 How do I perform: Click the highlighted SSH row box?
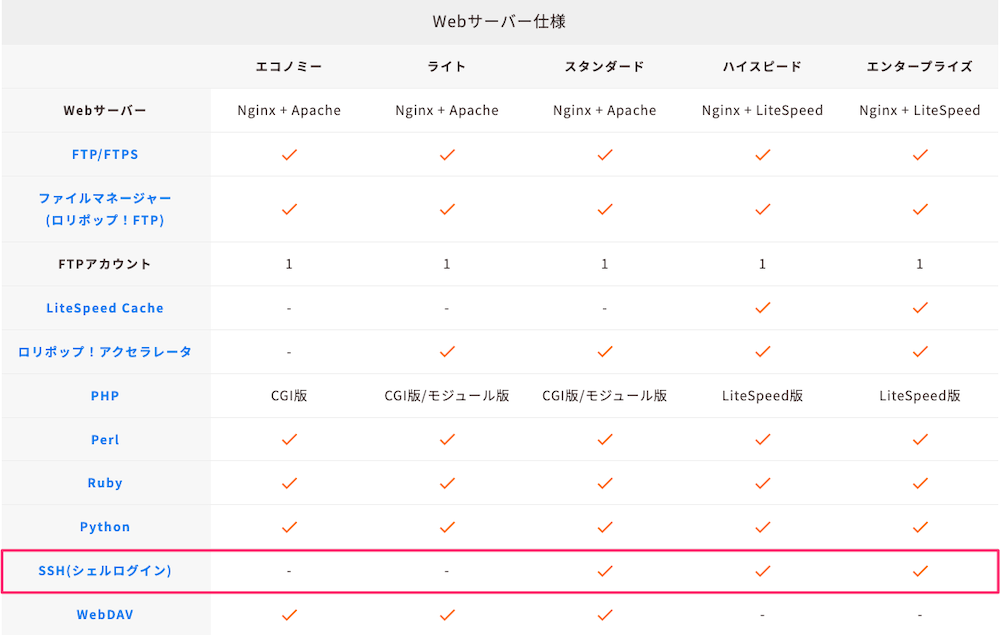(x=500, y=570)
